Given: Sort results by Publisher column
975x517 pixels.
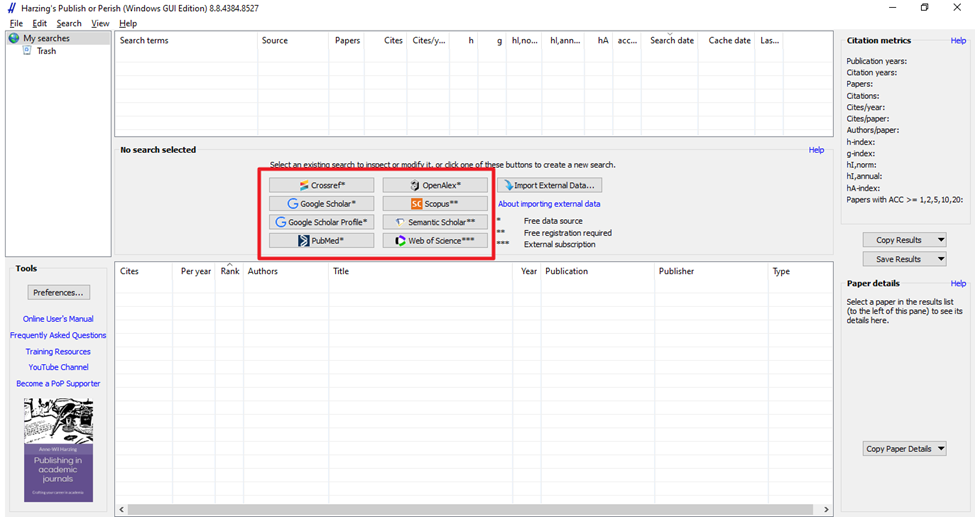Looking at the screenshot, I should [x=712, y=271].
